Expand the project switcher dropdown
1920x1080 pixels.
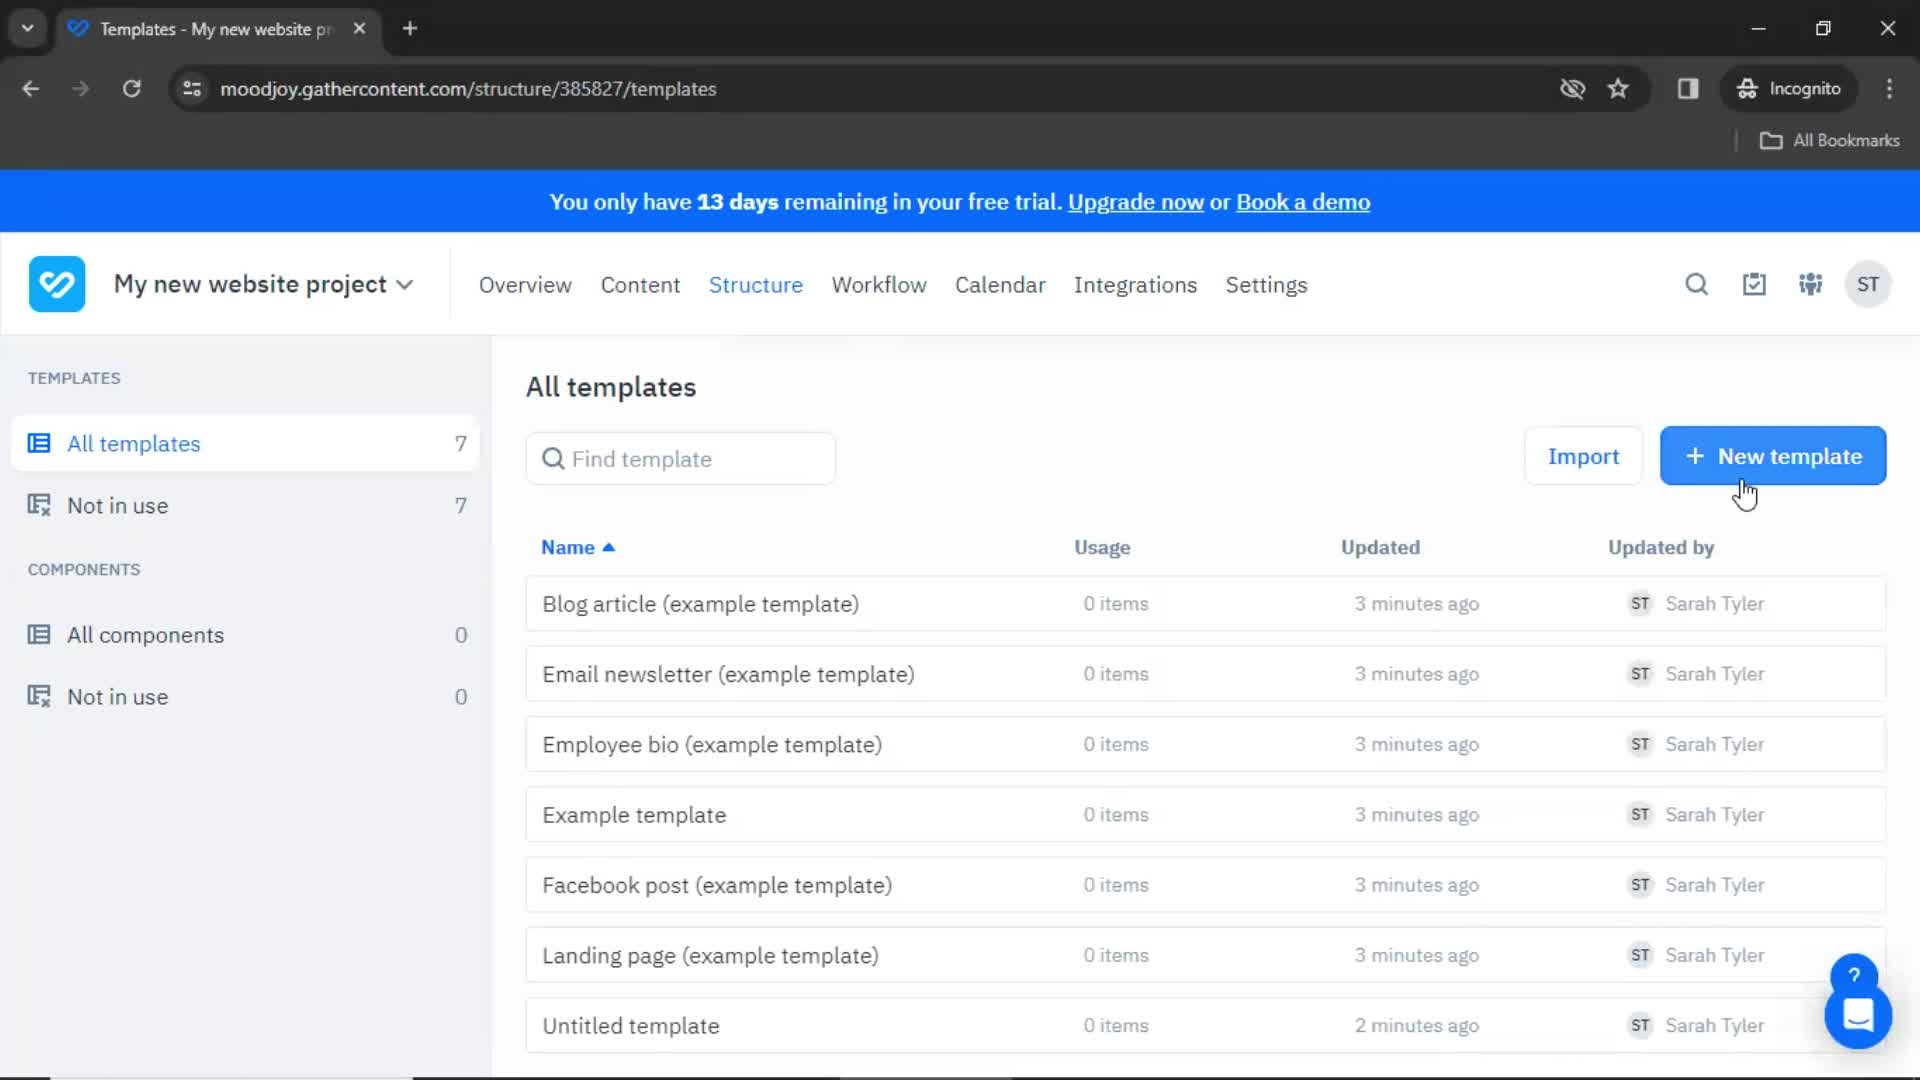click(x=264, y=285)
